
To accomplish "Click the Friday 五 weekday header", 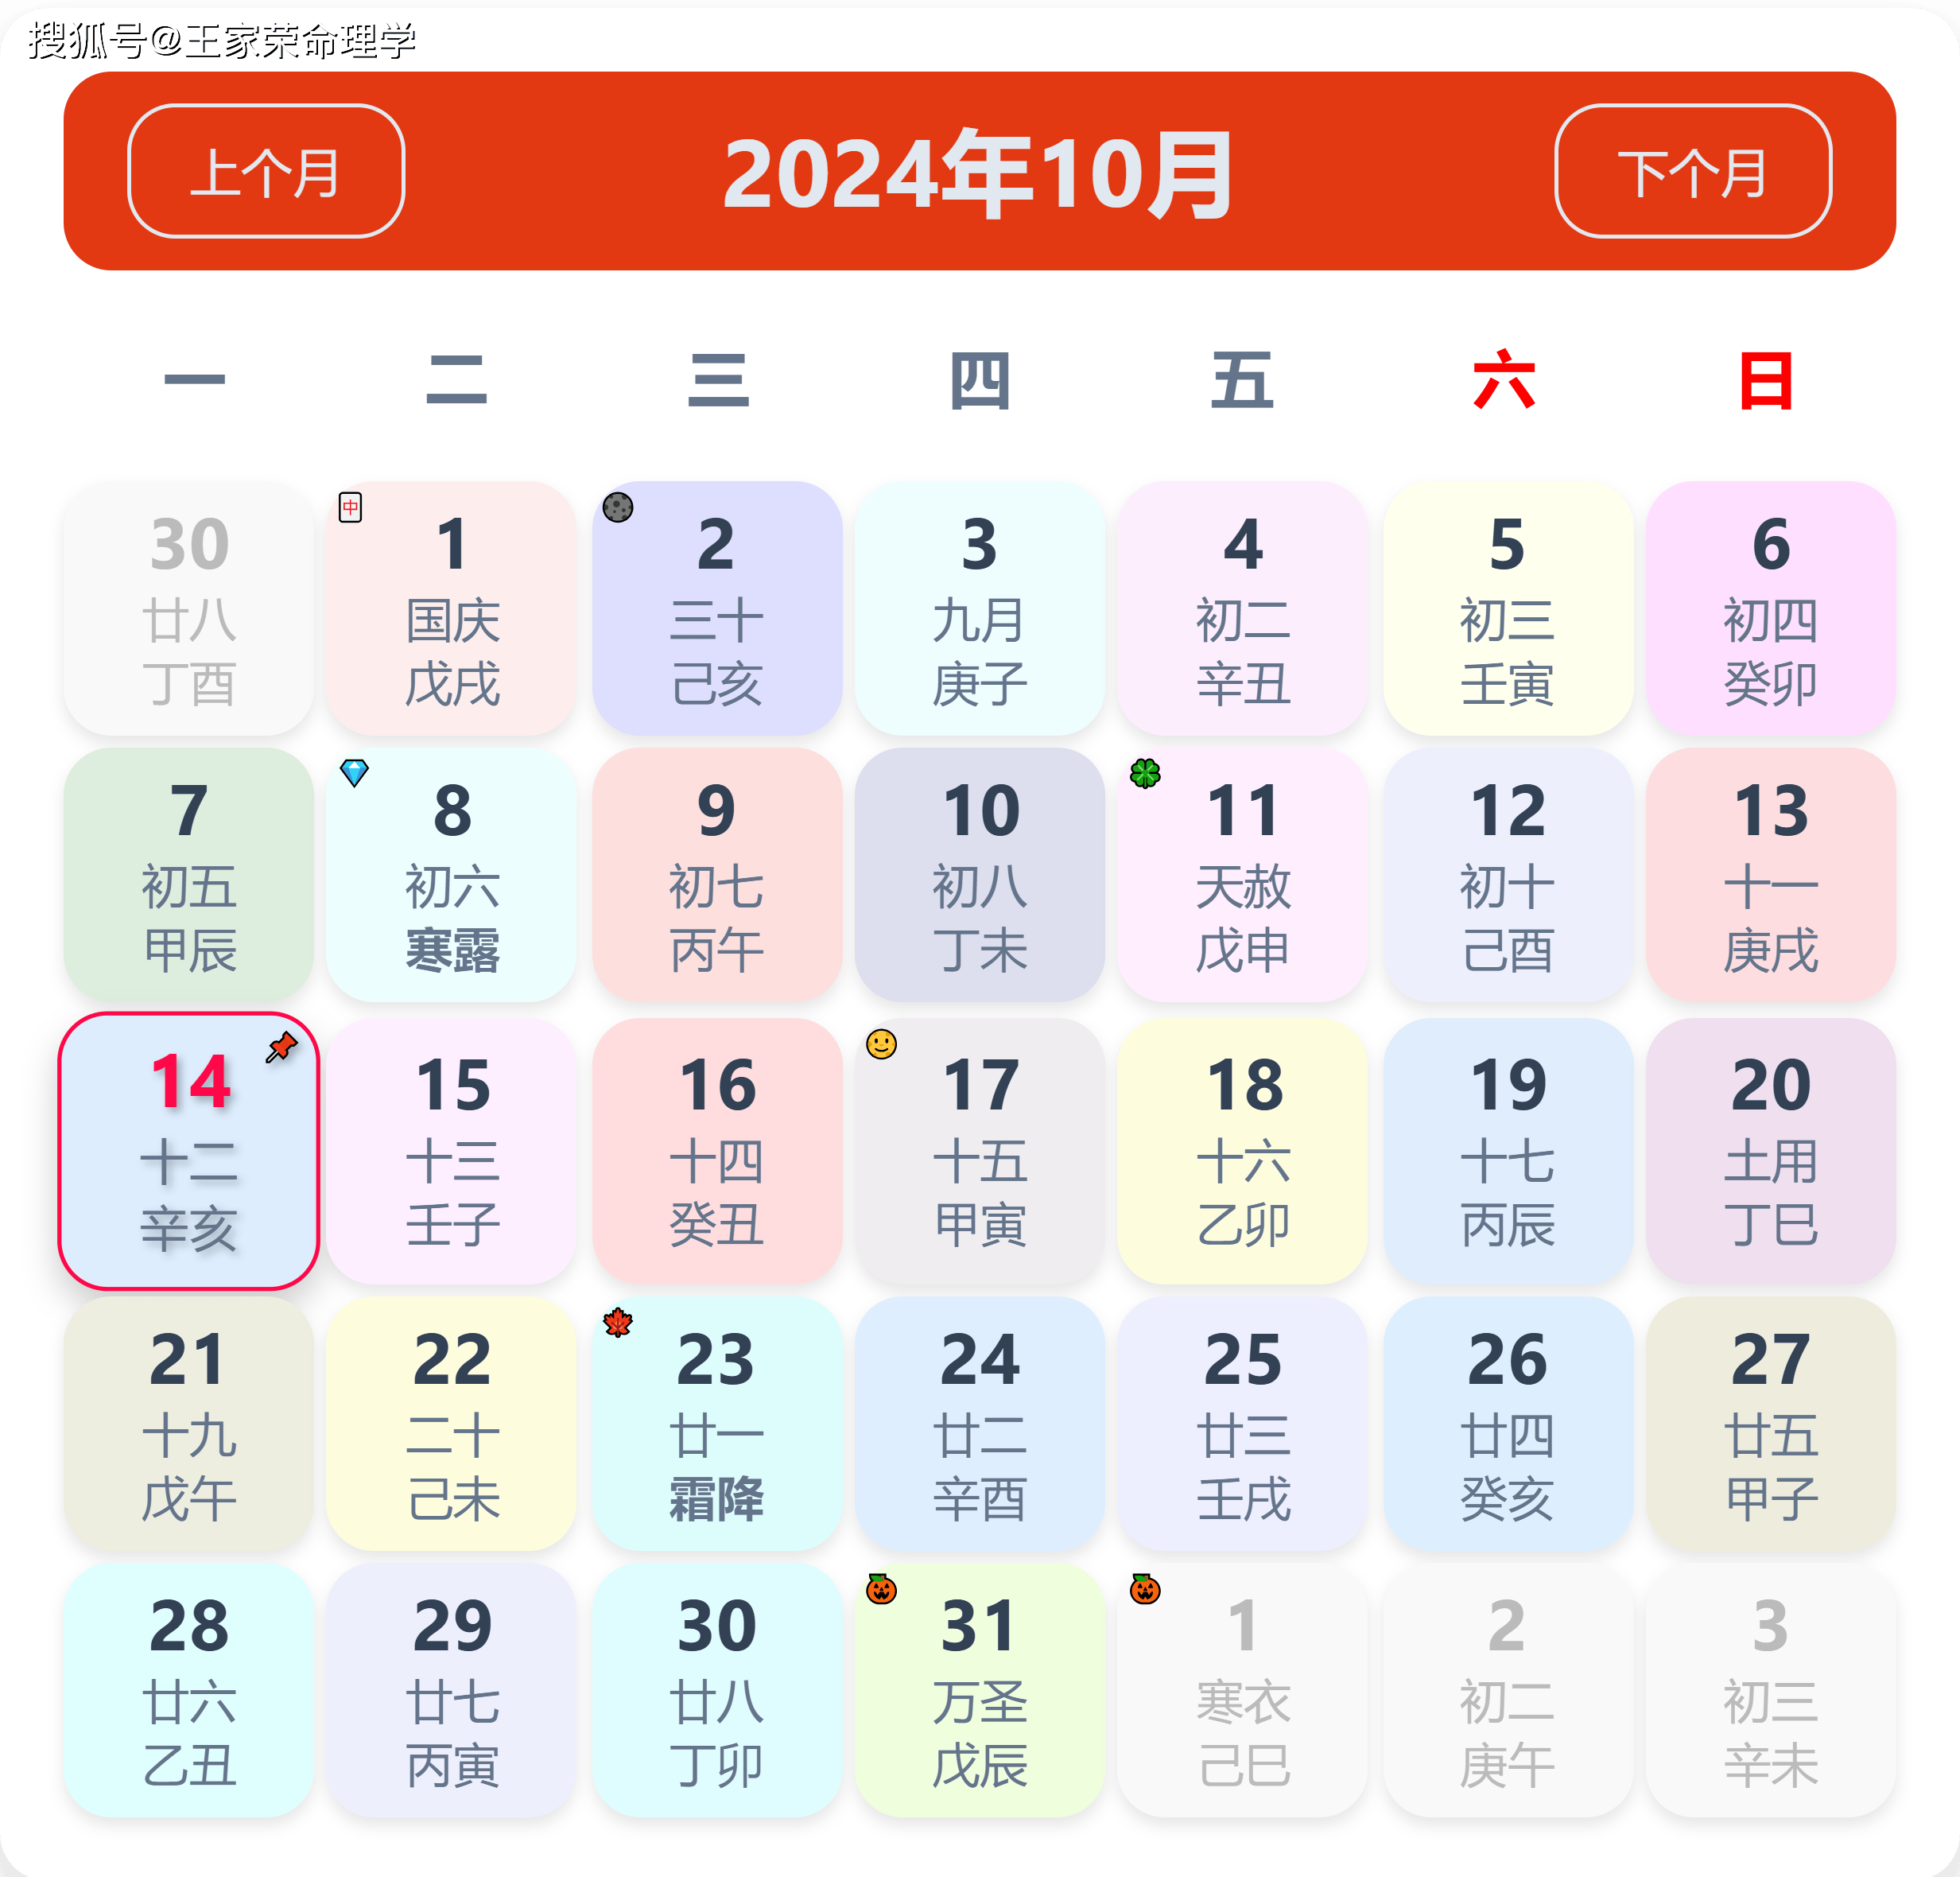I will [x=1242, y=380].
